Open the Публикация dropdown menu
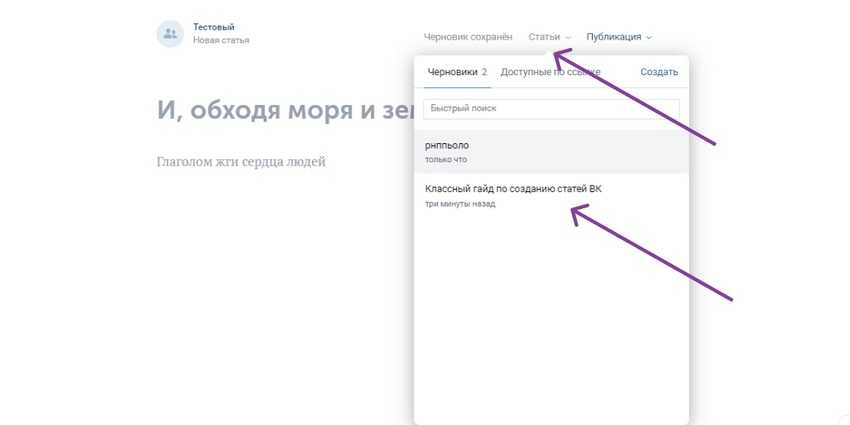Image resolution: width=850 pixels, height=425 pixels. 614,37
